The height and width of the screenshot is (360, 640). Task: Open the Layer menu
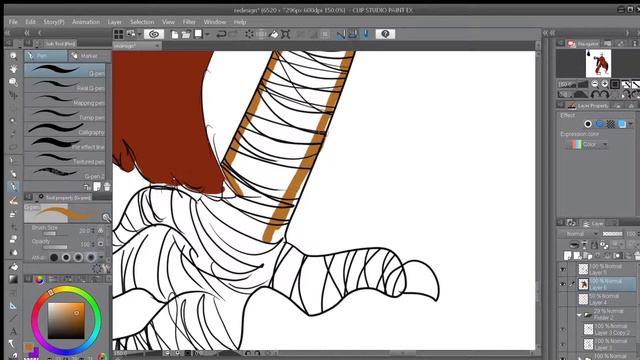pyautogui.click(x=115, y=22)
